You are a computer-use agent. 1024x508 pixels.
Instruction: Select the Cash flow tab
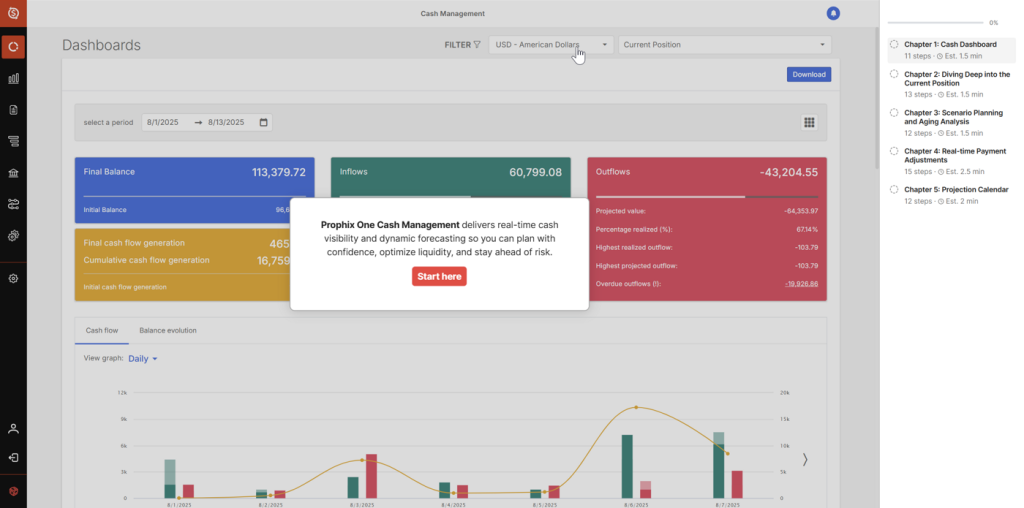coord(102,330)
